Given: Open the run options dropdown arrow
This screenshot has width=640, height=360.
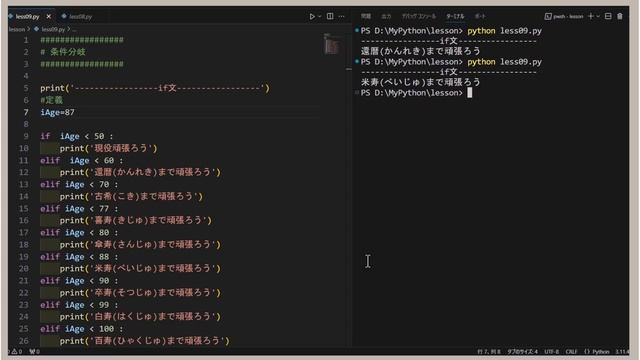Looking at the screenshot, I should (x=320, y=16).
